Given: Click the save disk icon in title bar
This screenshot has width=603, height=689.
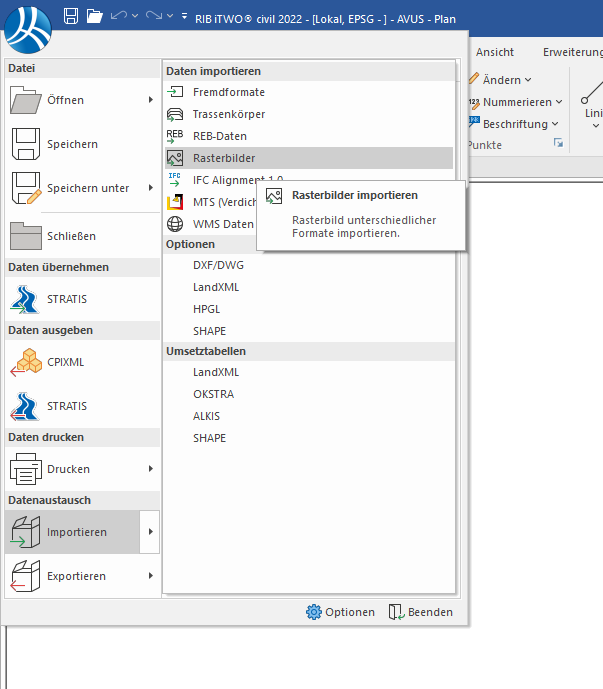Looking at the screenshot, I should point(71,15).
